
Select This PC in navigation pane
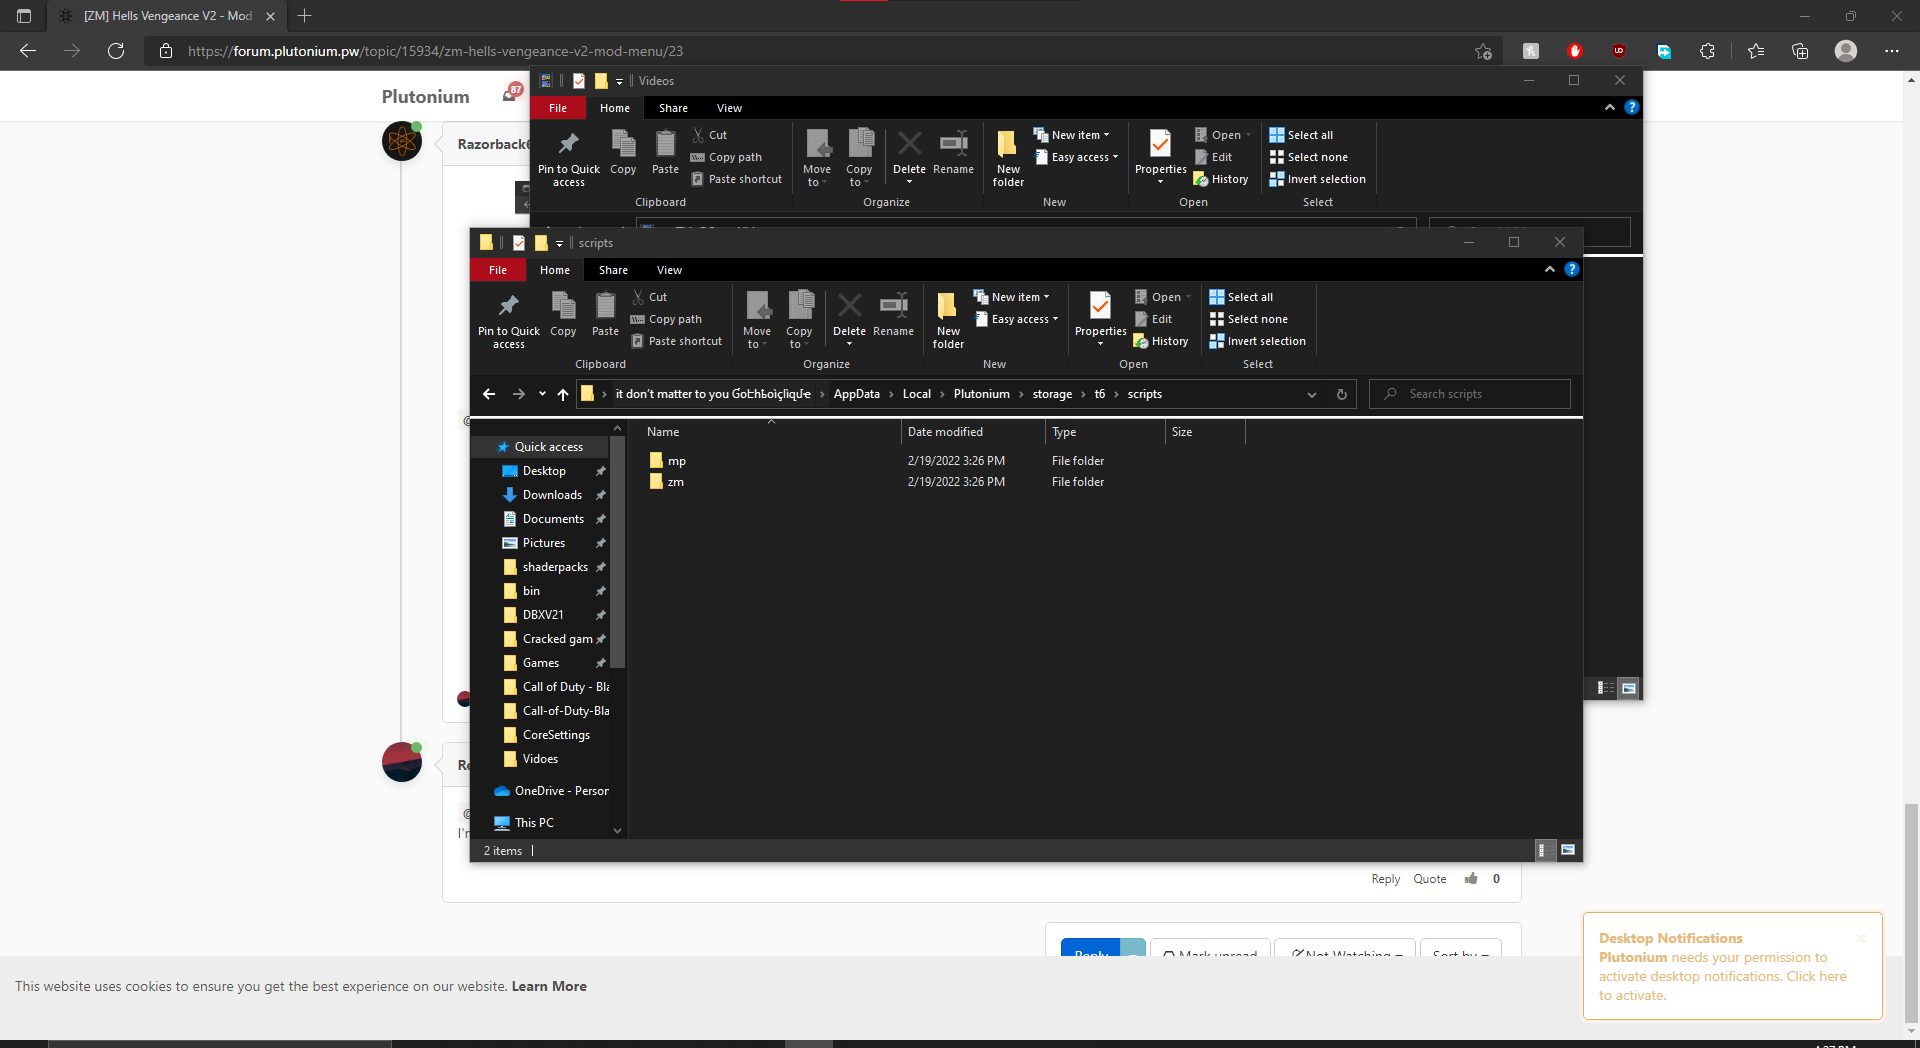[x=525, y=823]
